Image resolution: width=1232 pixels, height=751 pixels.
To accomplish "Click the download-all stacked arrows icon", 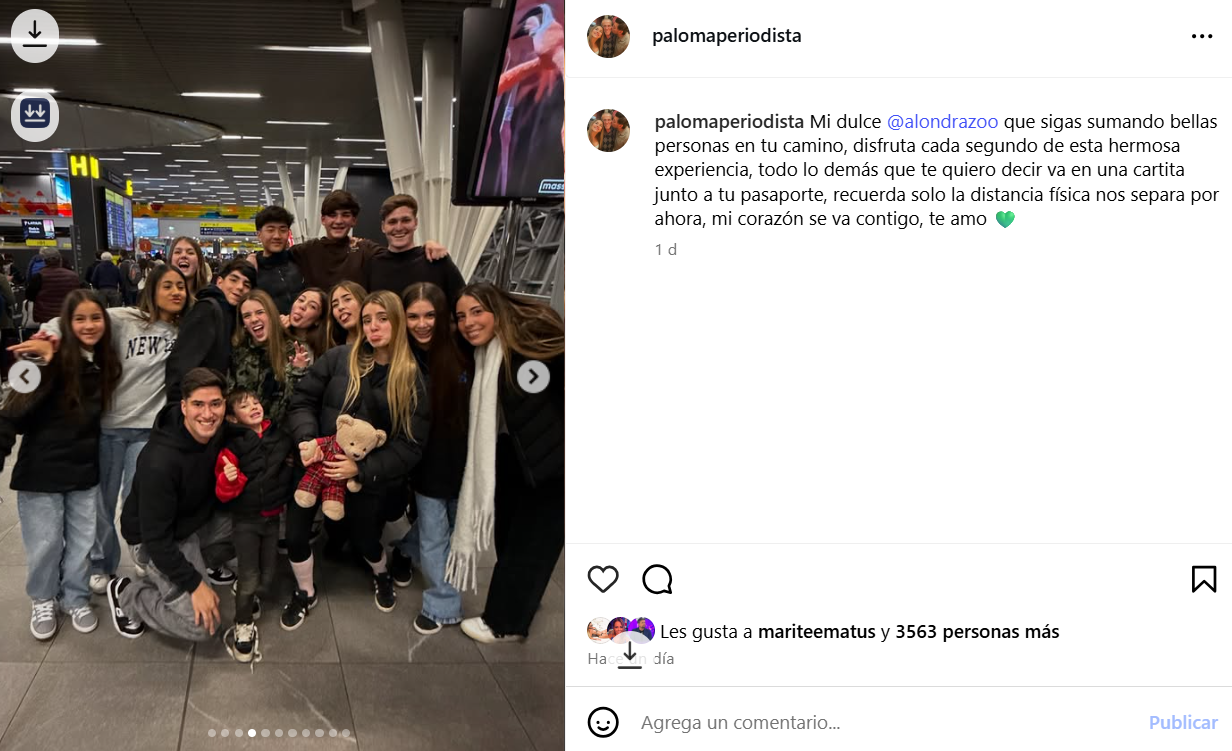I will (x=35, y=113).
